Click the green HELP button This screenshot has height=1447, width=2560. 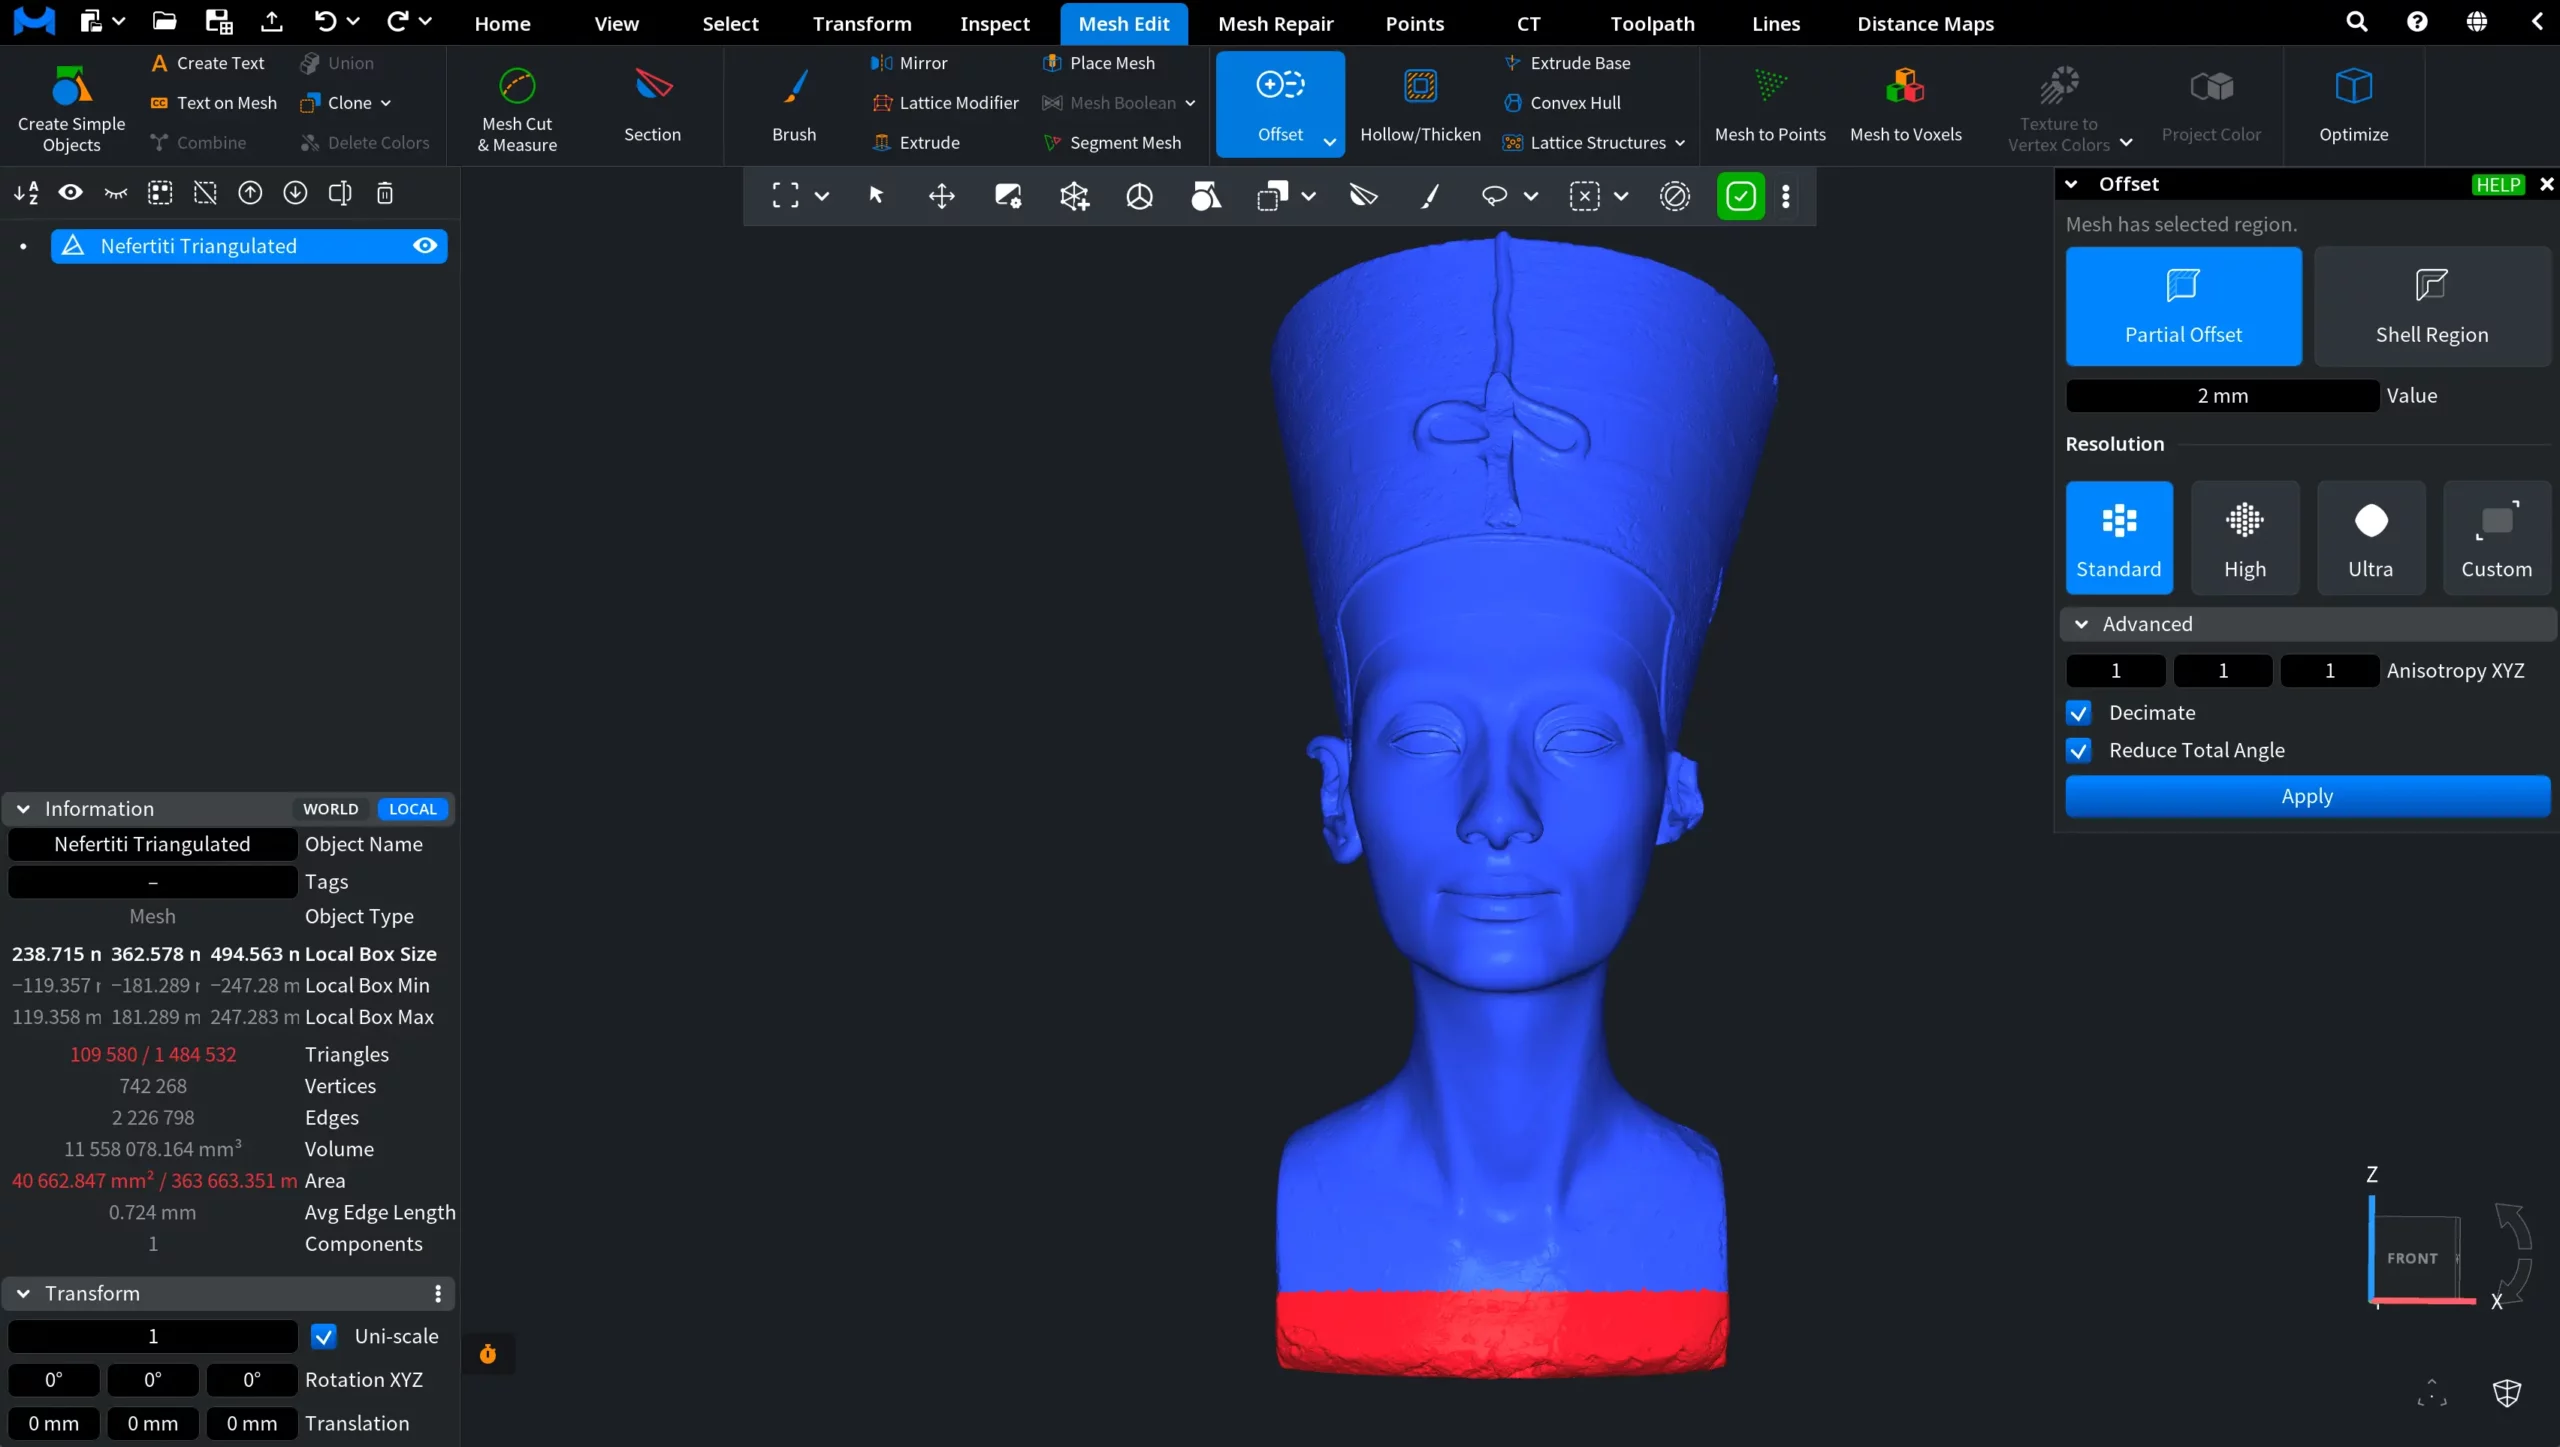[2497, 185]
